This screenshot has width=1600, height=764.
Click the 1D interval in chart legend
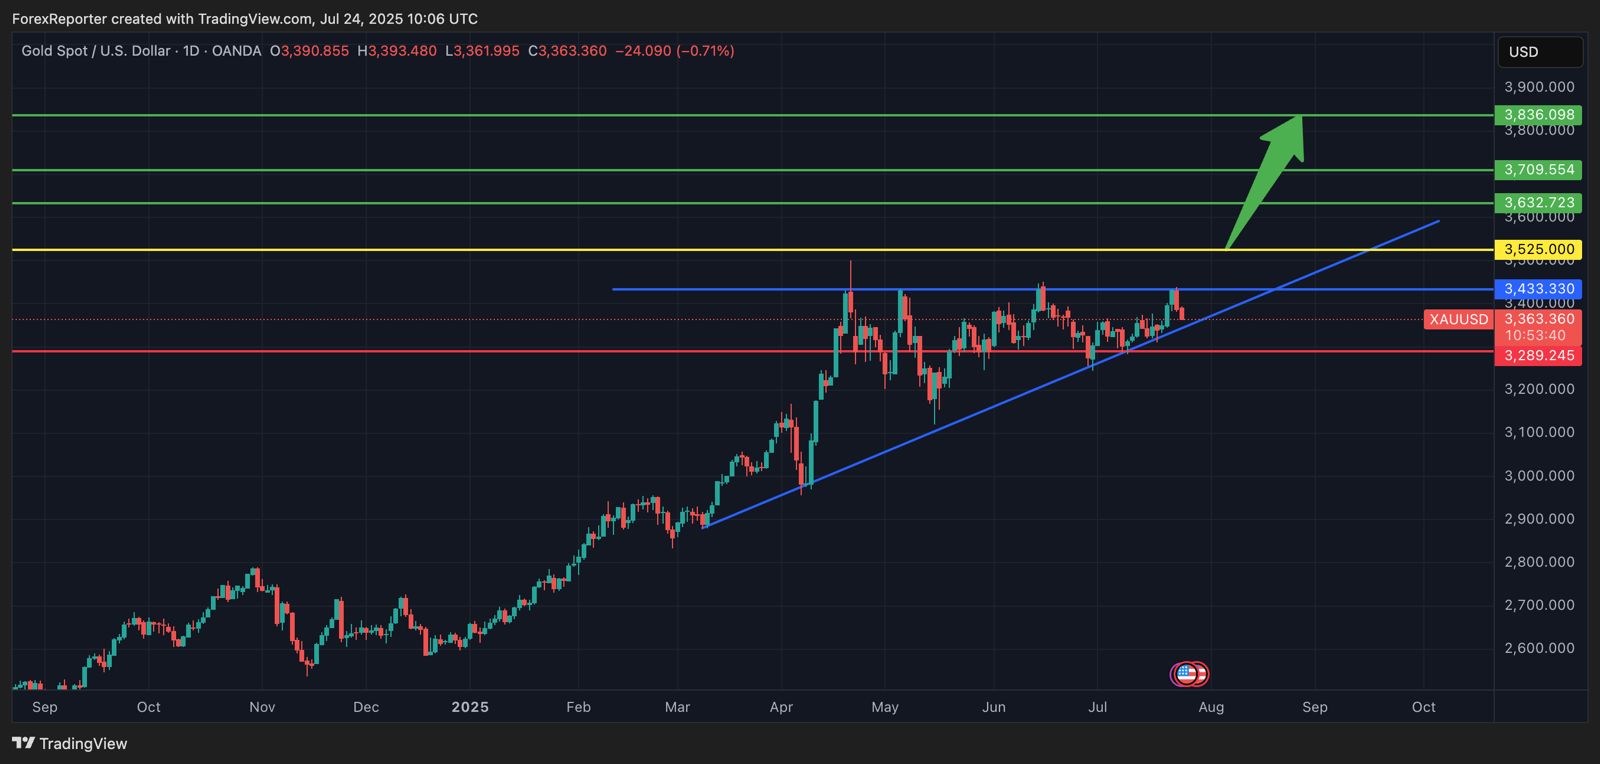click(x=191, y=51)
